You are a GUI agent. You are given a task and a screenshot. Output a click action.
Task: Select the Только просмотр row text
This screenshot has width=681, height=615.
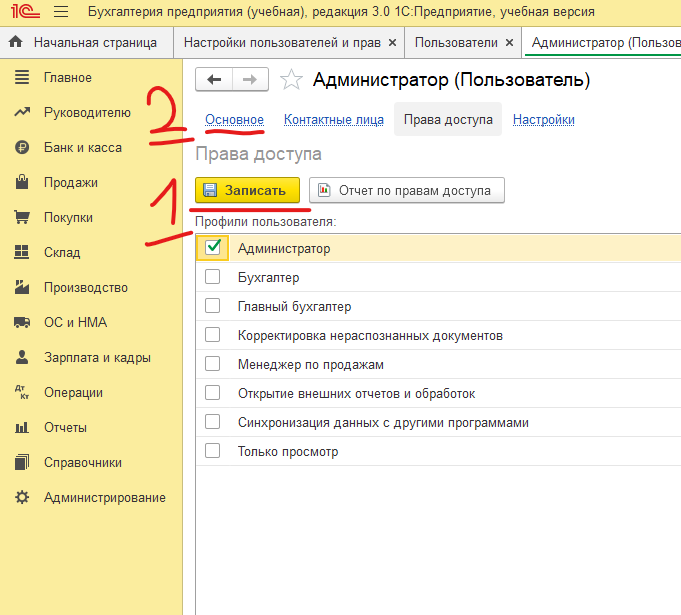click(288, 452)
